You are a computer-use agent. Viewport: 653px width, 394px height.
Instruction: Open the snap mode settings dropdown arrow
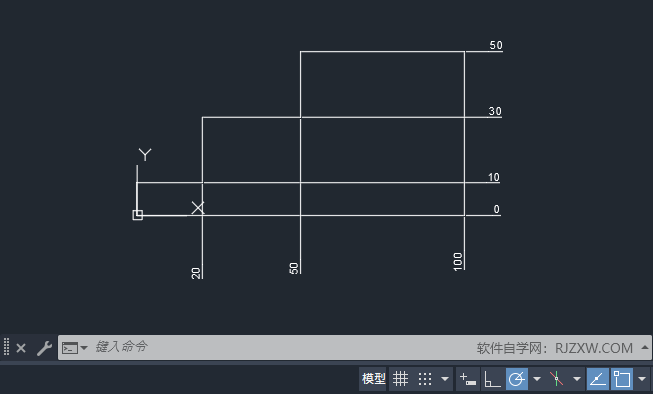click(x=445, y=379)
